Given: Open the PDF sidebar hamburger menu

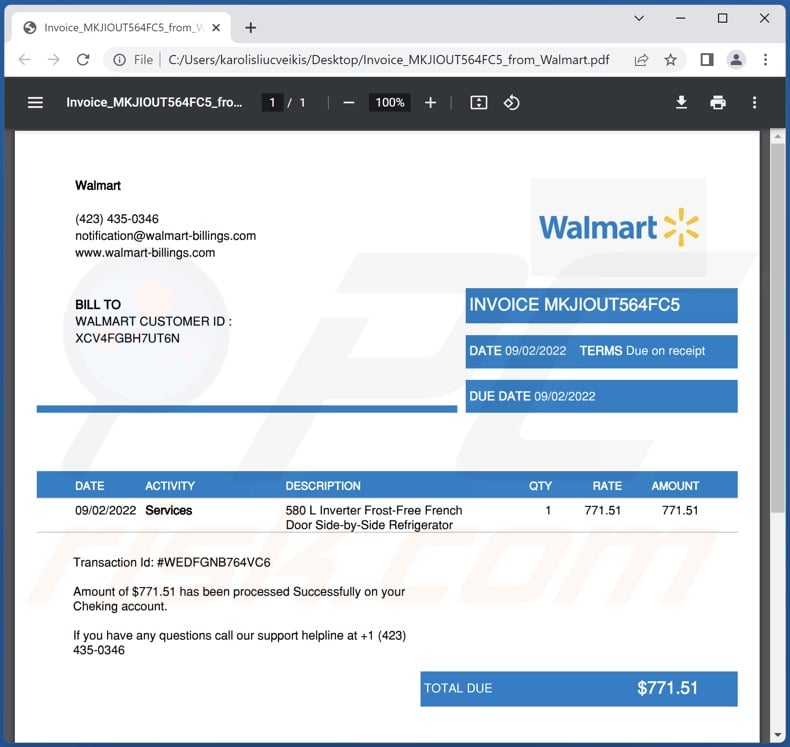Looking at the screenshot, I should tap(35, 103).
